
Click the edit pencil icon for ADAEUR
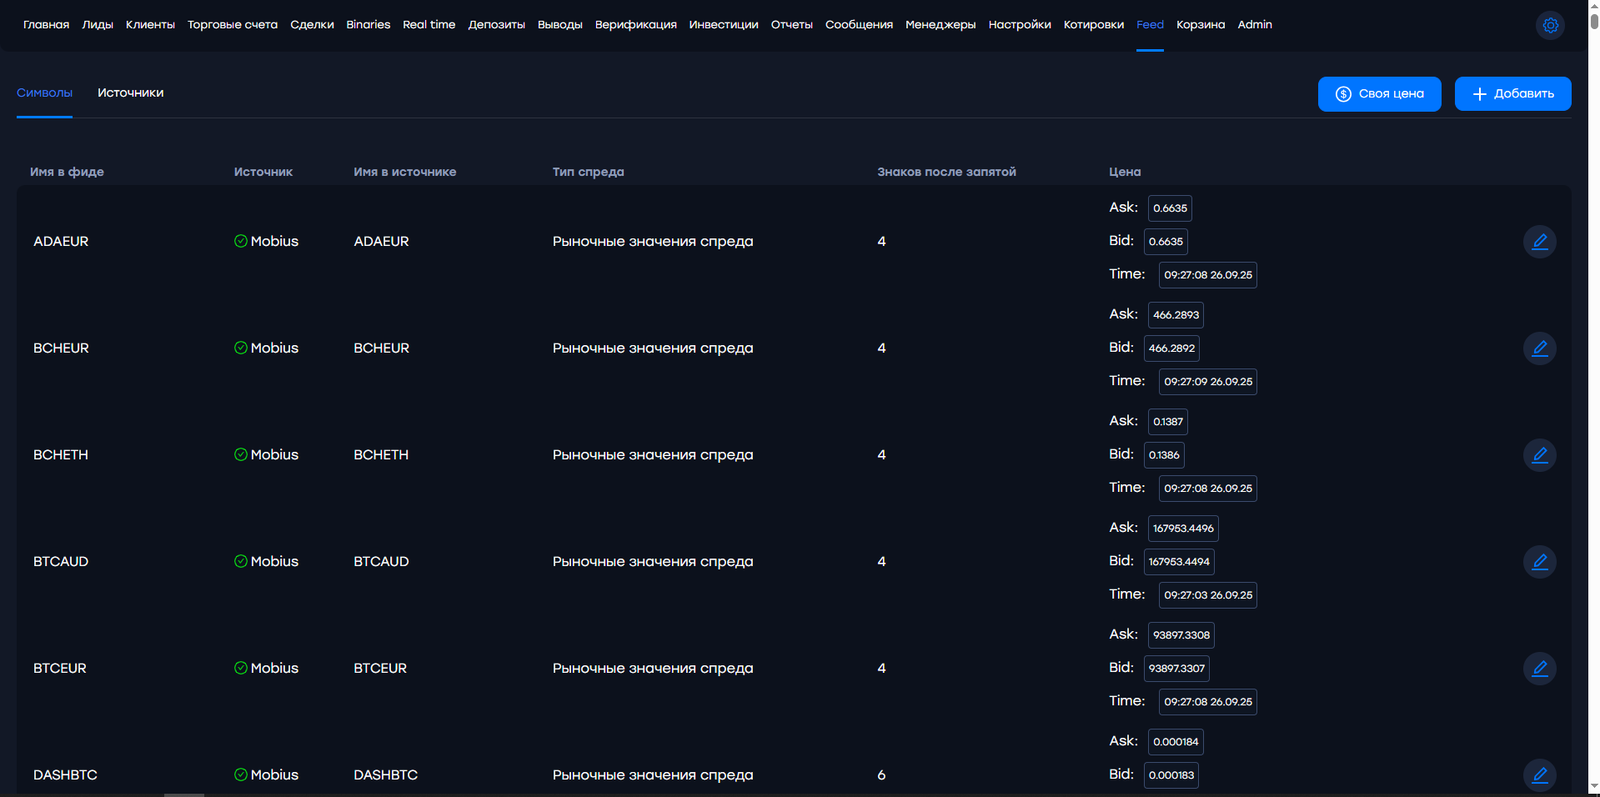point(1539,242)
